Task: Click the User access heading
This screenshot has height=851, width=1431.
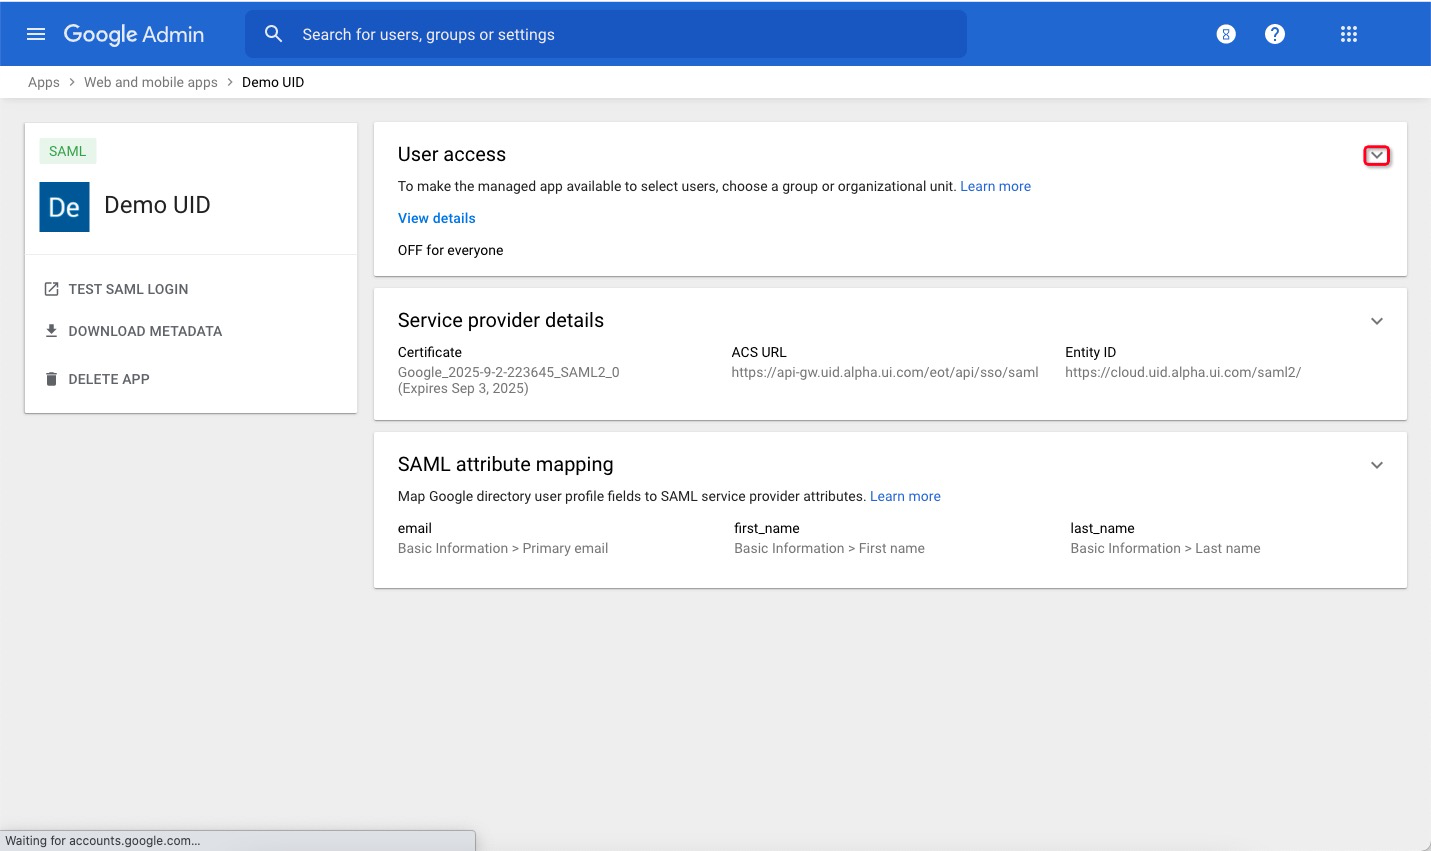Action: pyautogui.click(x=452, y=154)
